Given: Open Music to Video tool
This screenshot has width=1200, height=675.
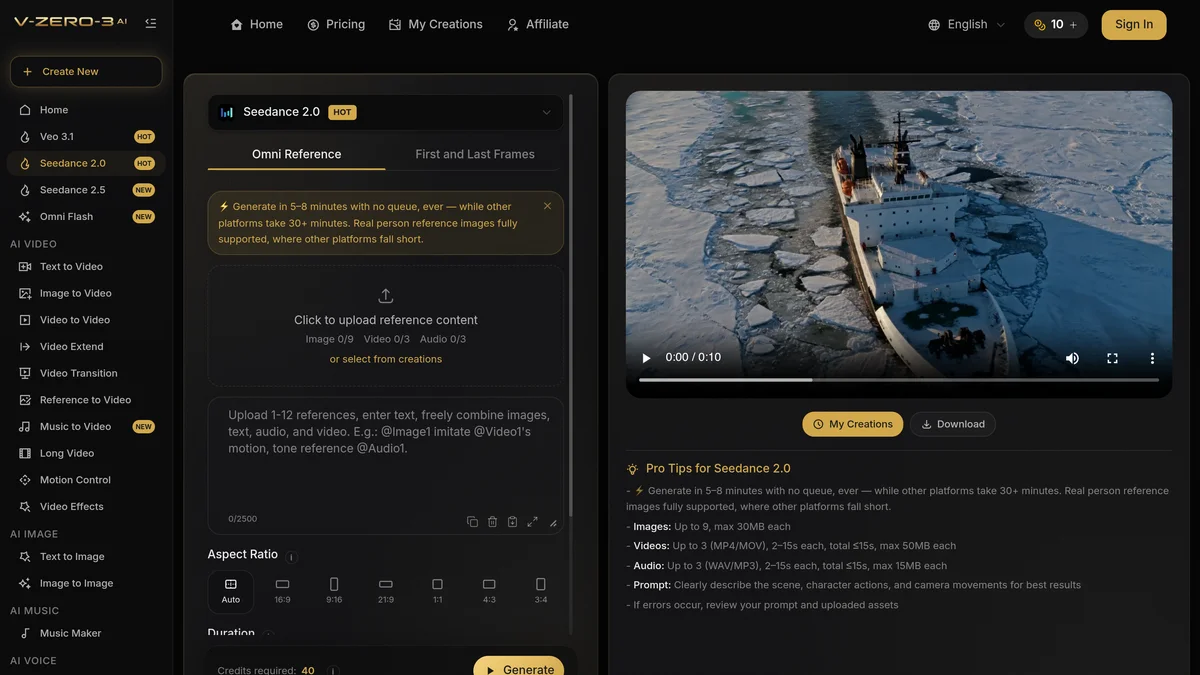Looking at the screenshot, I should point(86,426).
